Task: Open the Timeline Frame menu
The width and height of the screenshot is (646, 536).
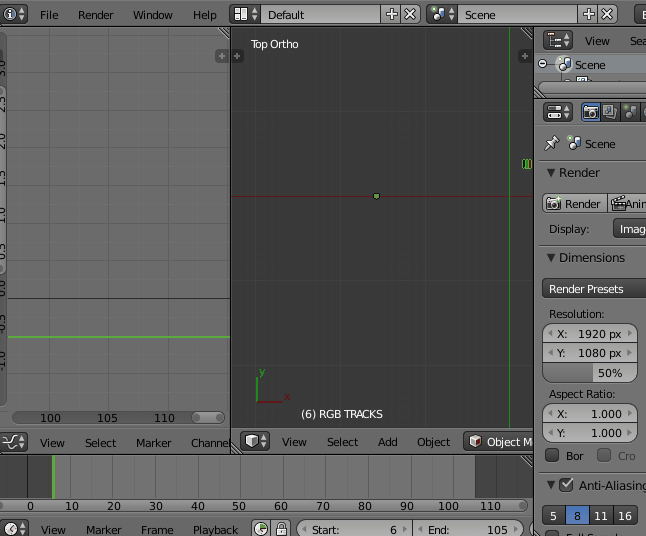Action: pyautogui.click(x=157, y=530)
